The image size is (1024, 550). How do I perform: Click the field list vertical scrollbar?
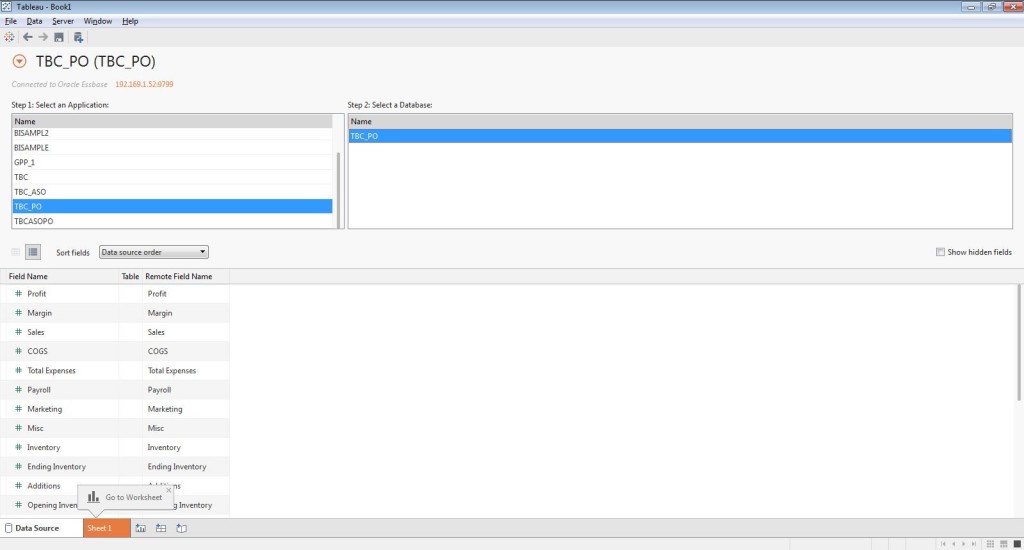(x=1019, y=342)
